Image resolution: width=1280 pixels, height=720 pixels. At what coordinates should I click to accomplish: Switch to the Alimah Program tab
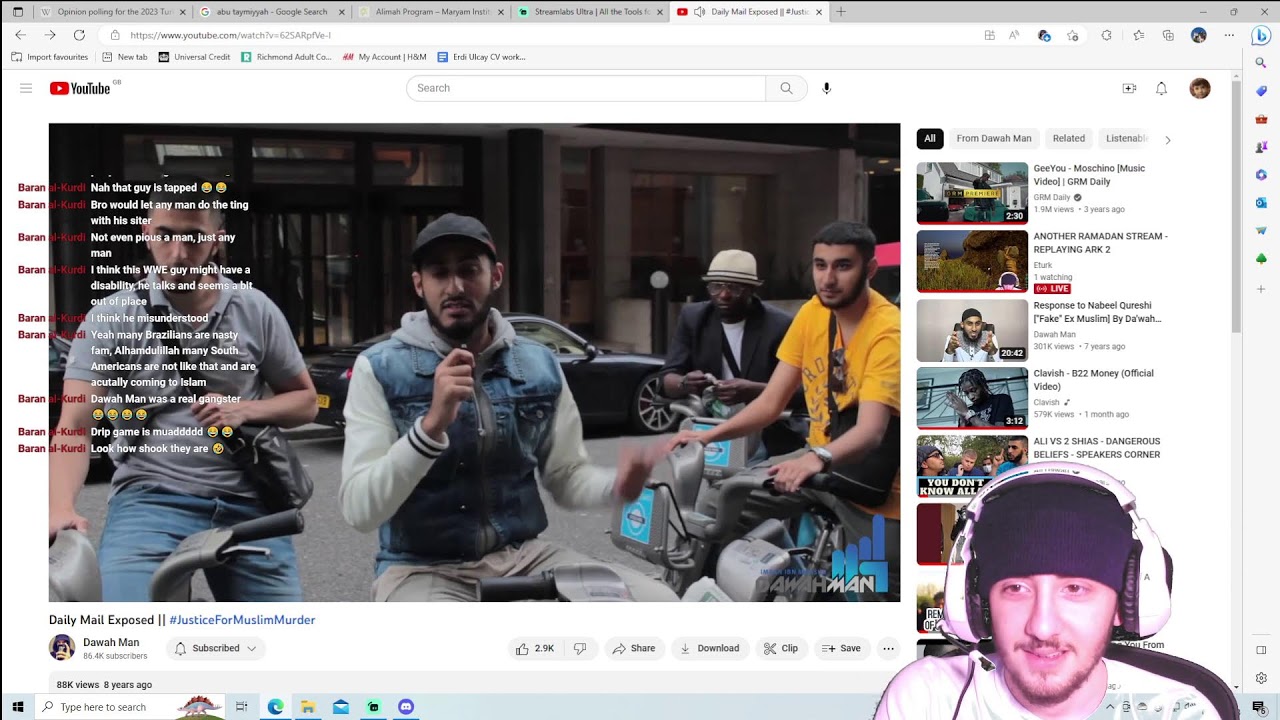[x=431, y=12]
